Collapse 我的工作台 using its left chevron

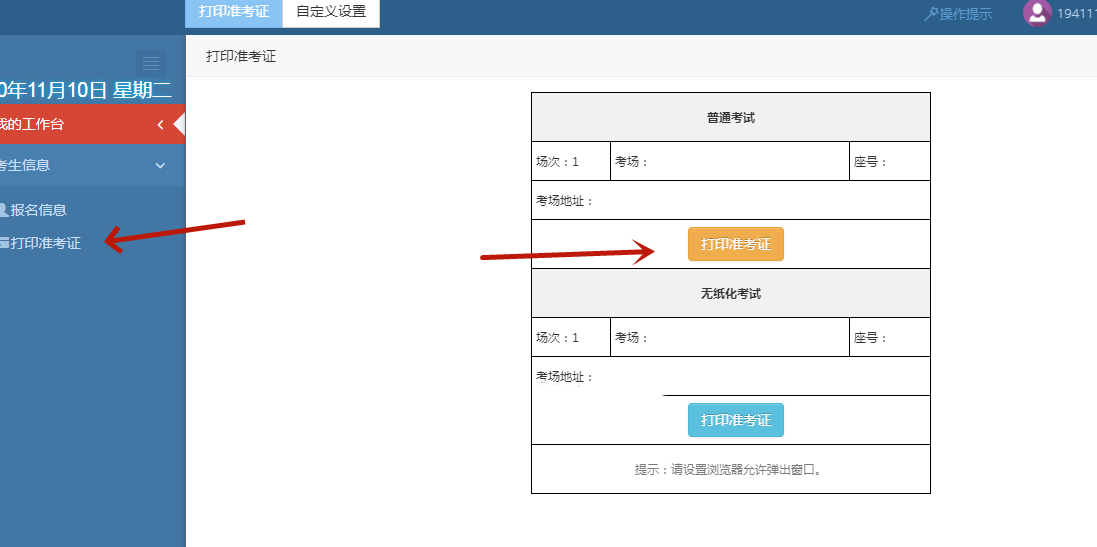(161, 125)
